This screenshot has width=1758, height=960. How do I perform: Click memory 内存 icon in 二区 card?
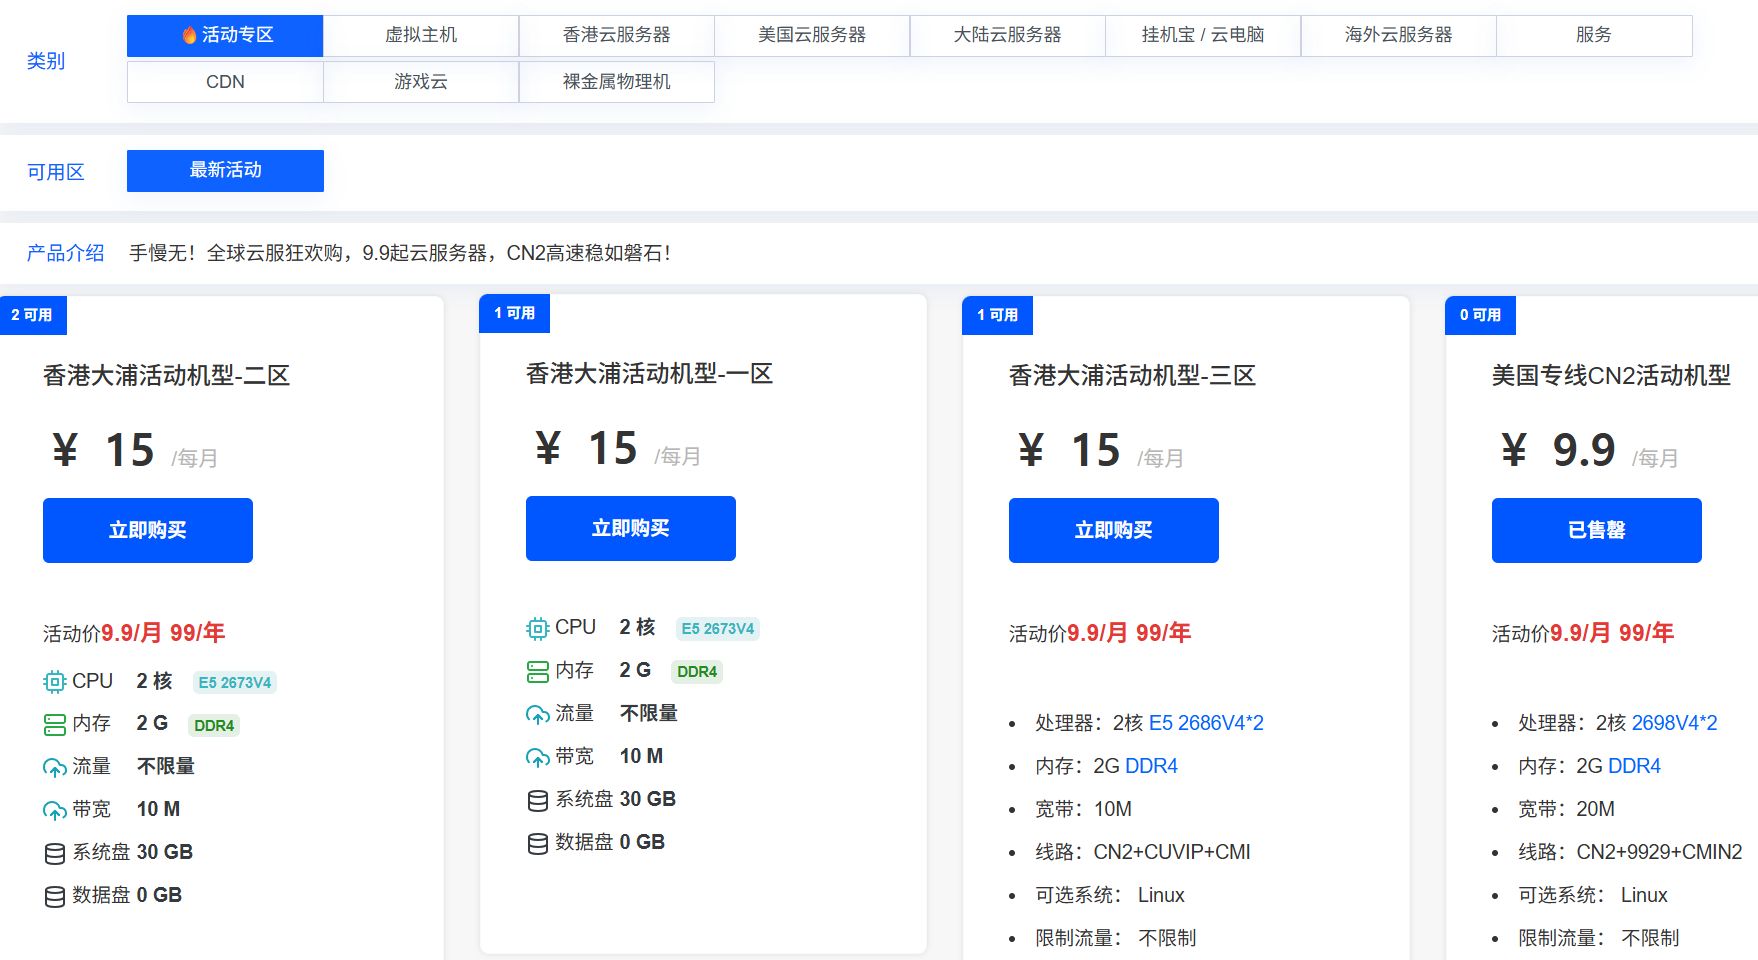(54, 724)
